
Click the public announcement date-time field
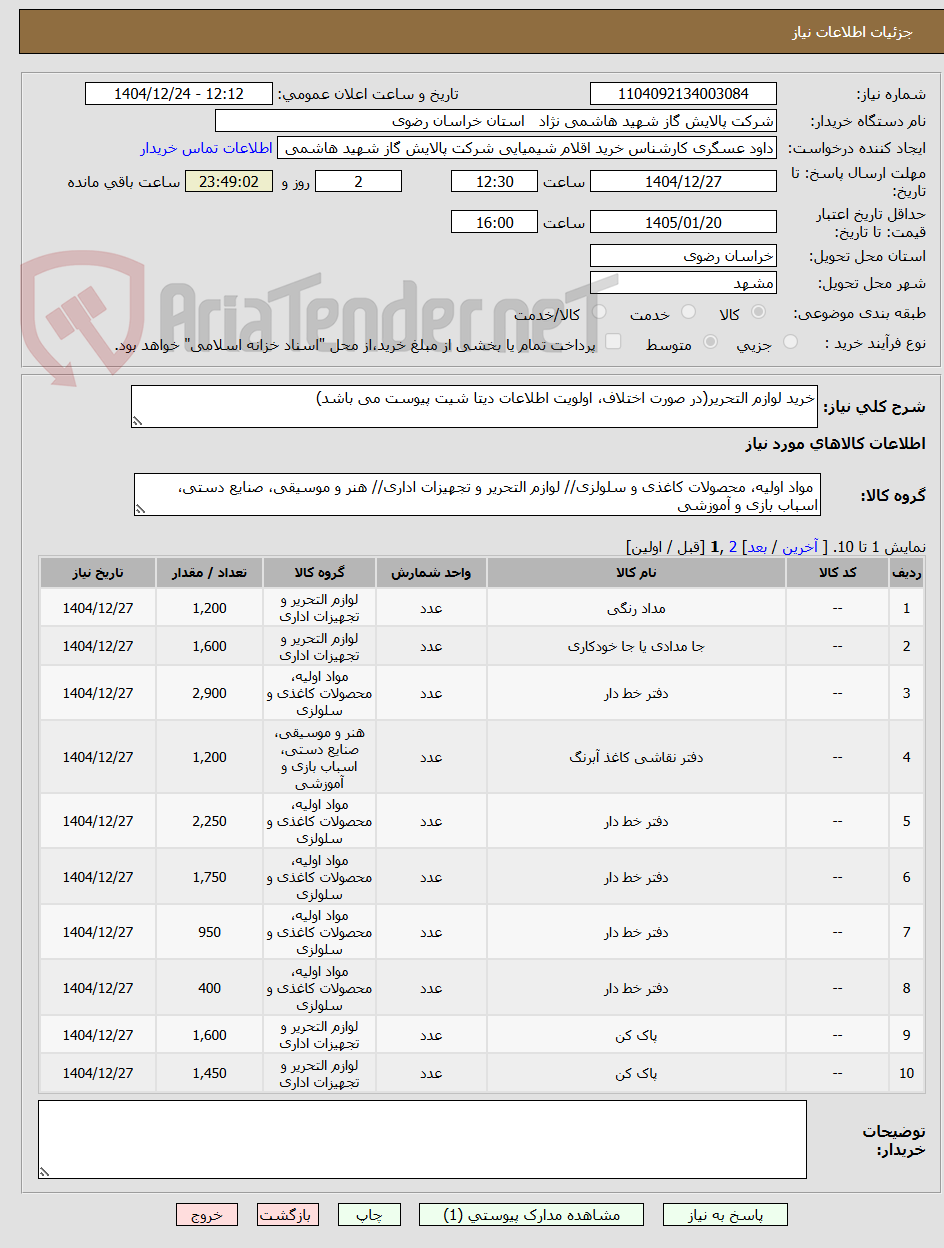click(179, 94)
